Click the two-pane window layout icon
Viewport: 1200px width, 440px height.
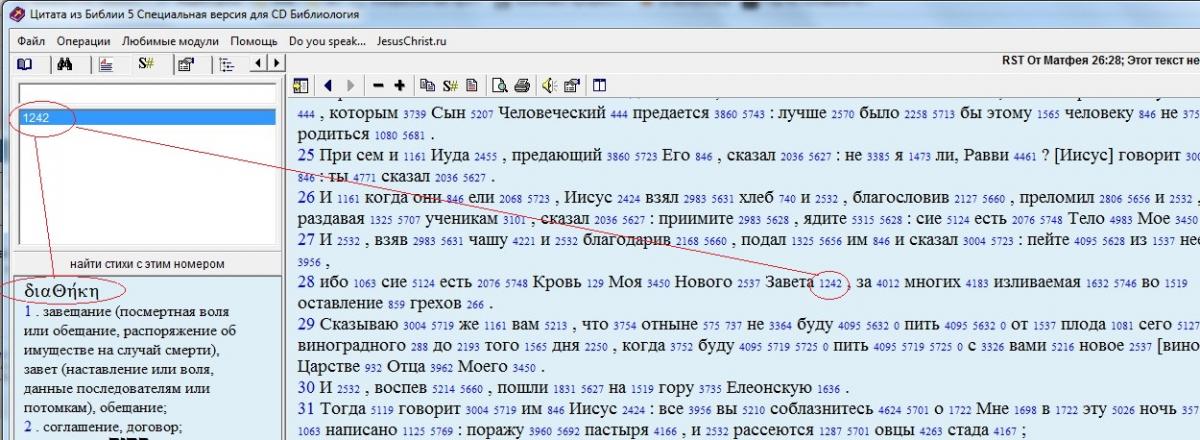pyautogui.click(x=599, y=85)
